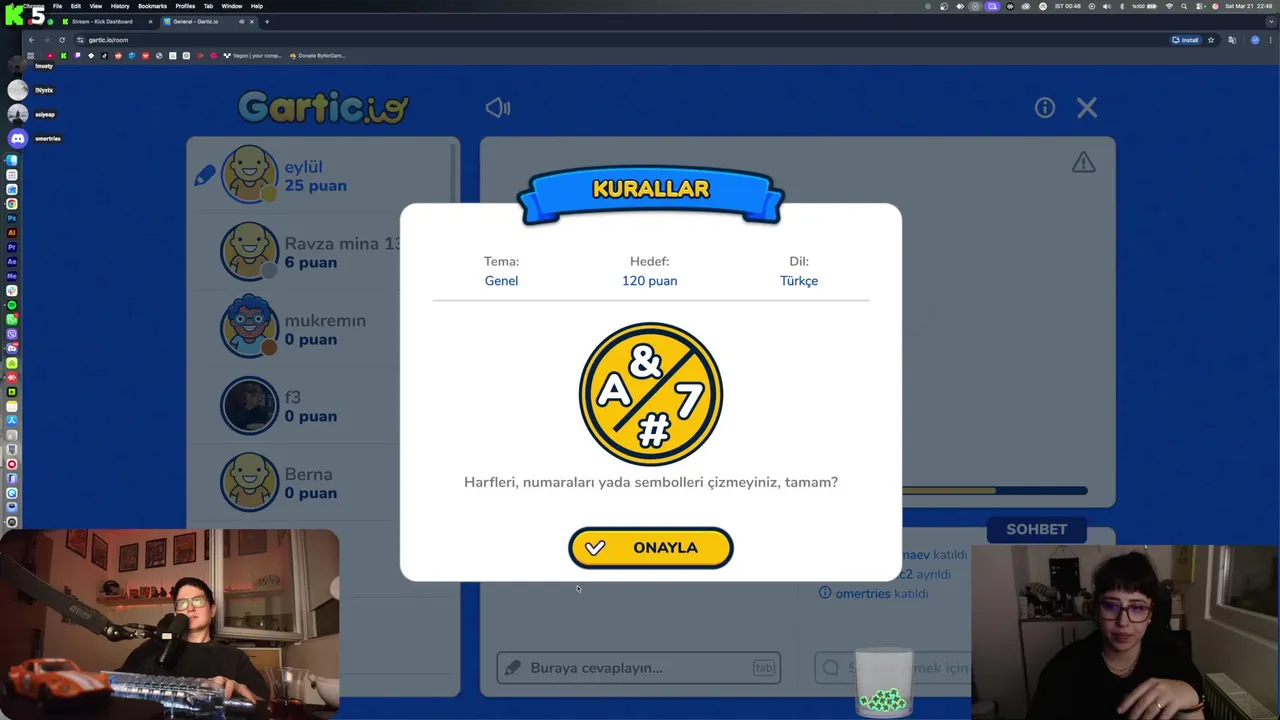Image resolution: width=1280 pixels, height=720 pixels.
Task: Launch After Effects from the dock
Action: point(12,261)
